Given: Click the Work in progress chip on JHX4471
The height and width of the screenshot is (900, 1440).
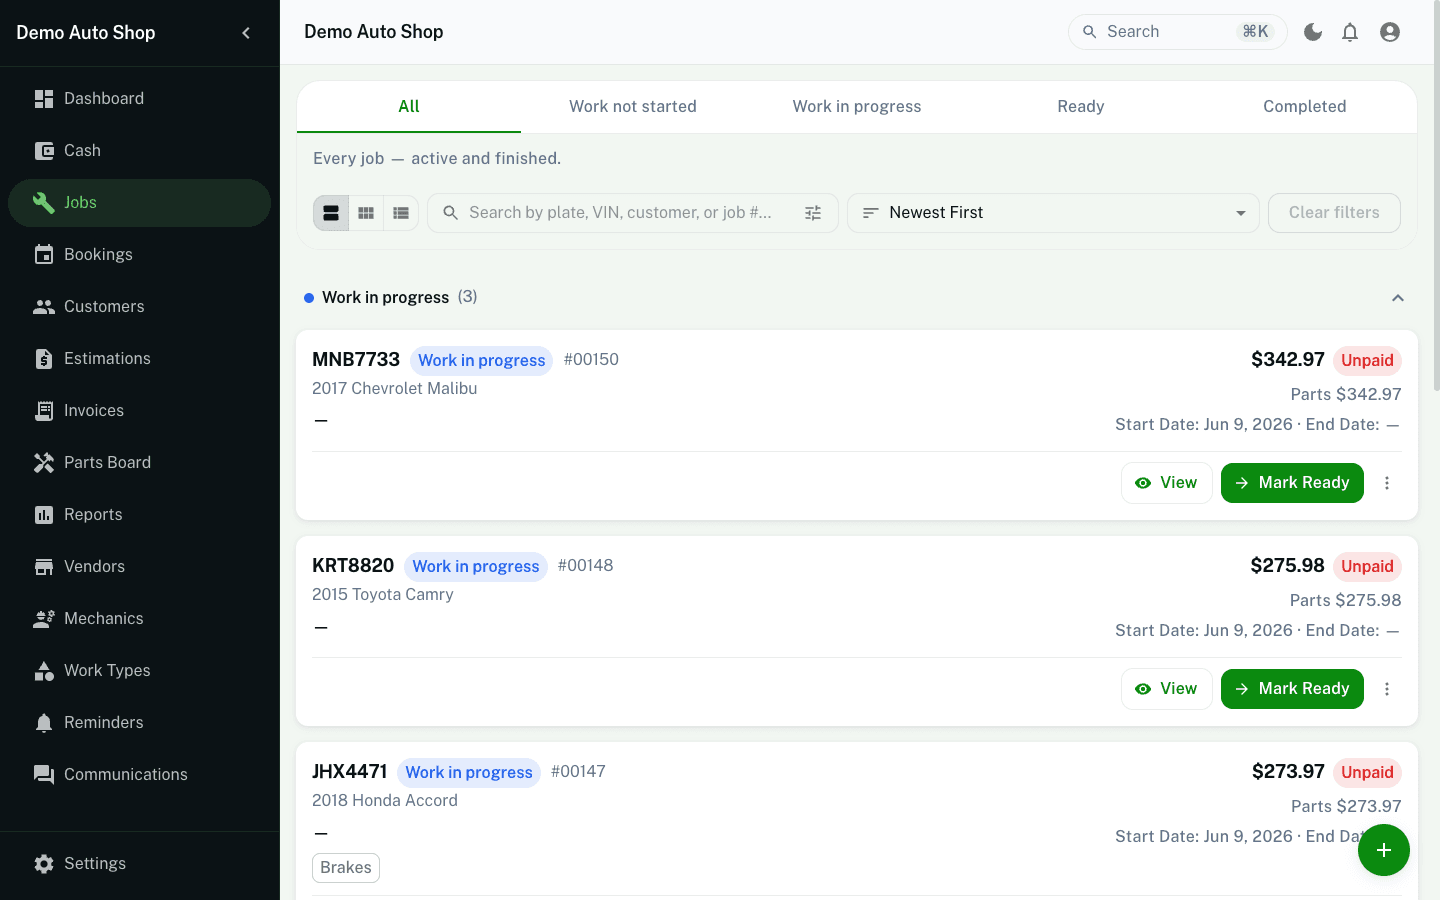Looking at the screenshot, I should (x=469, y=772).
